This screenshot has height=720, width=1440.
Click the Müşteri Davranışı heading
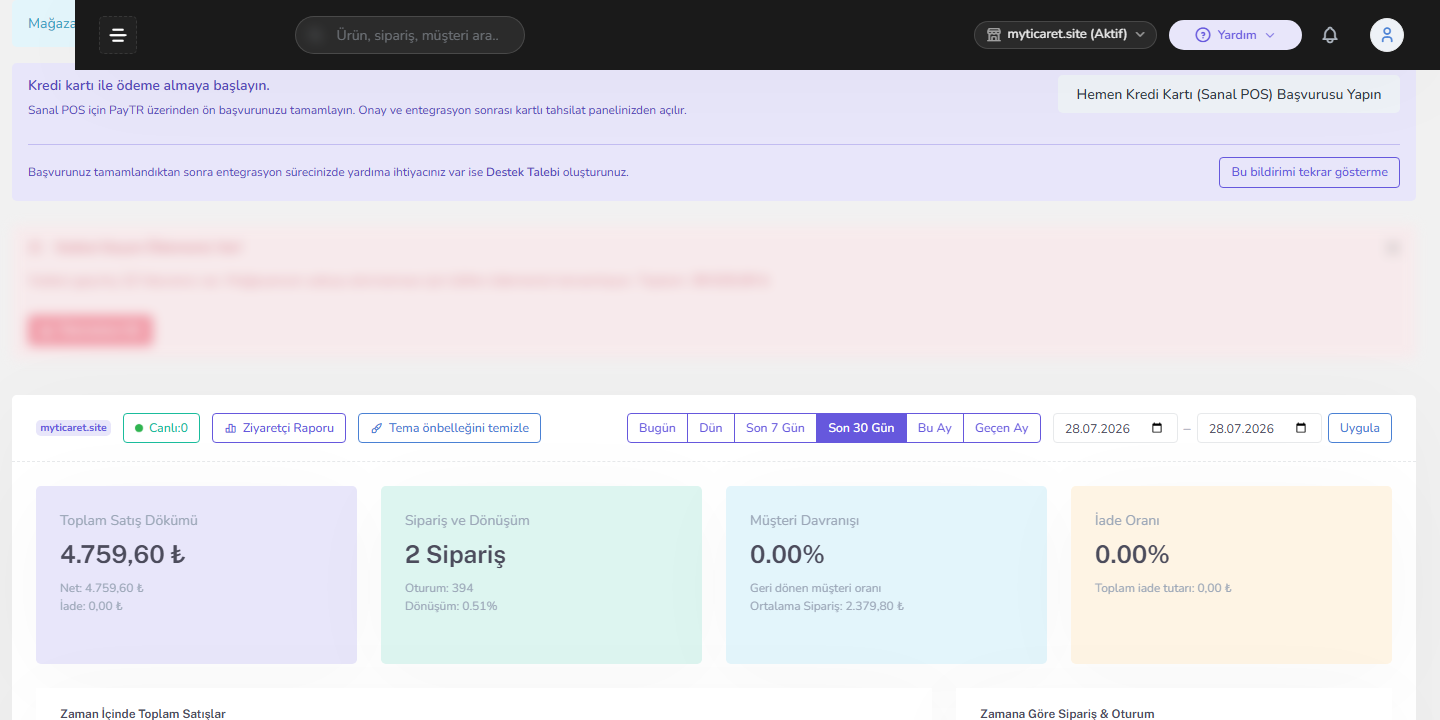(804, 520)
